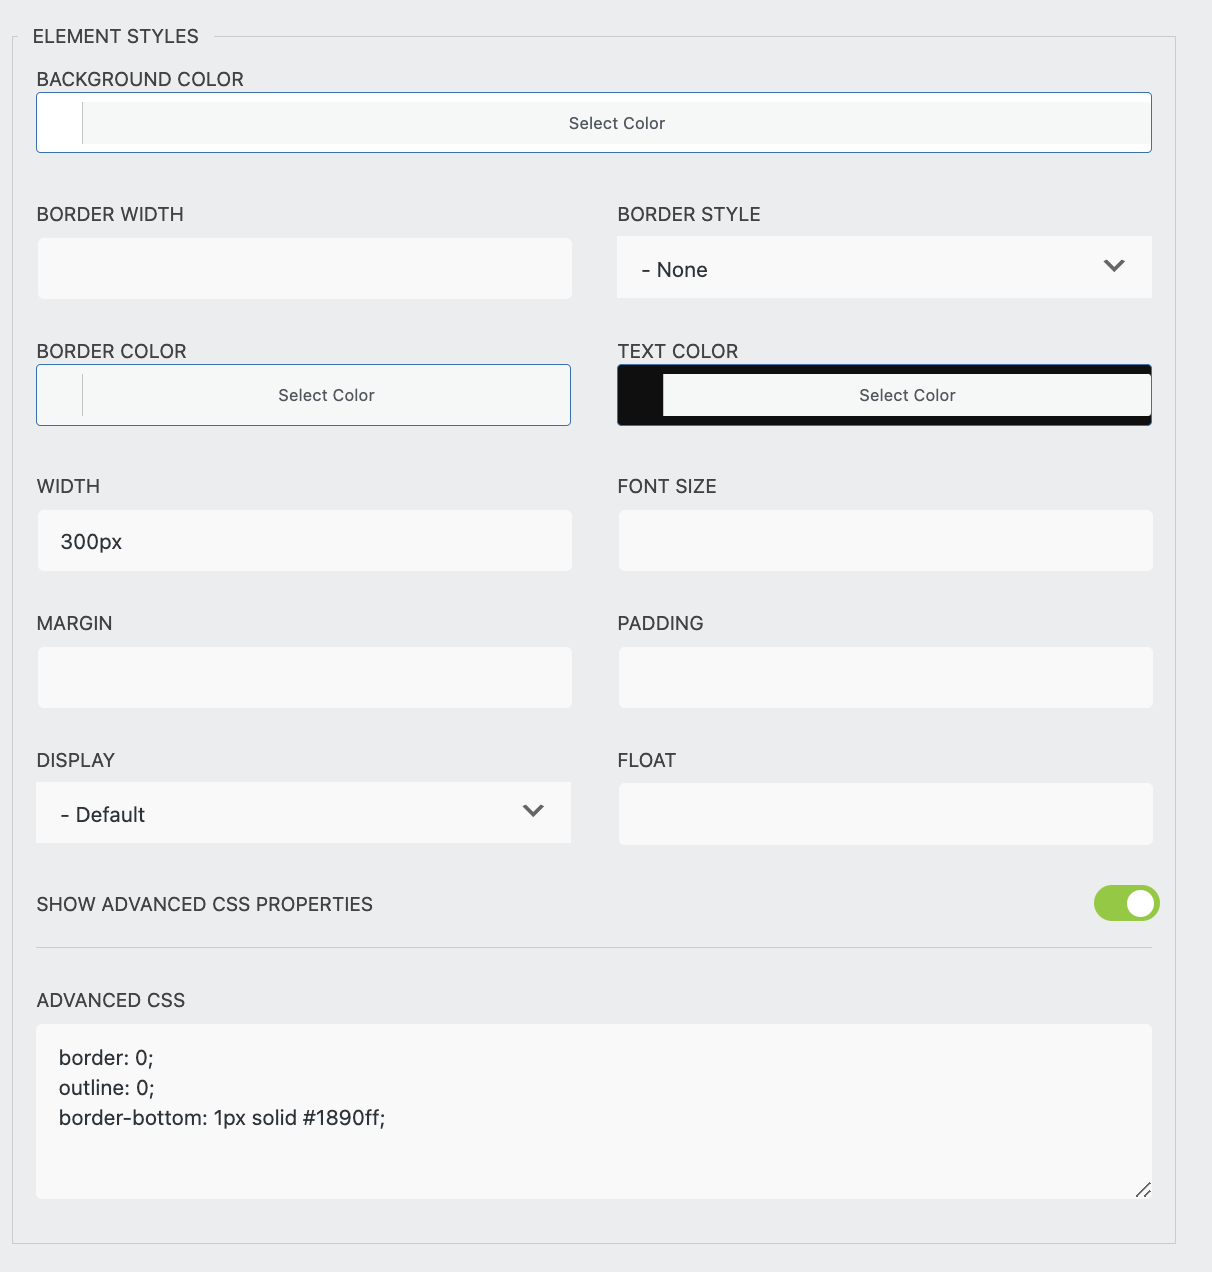
Task: Open the Border Style dropdown
Action: tap(884, 267)
